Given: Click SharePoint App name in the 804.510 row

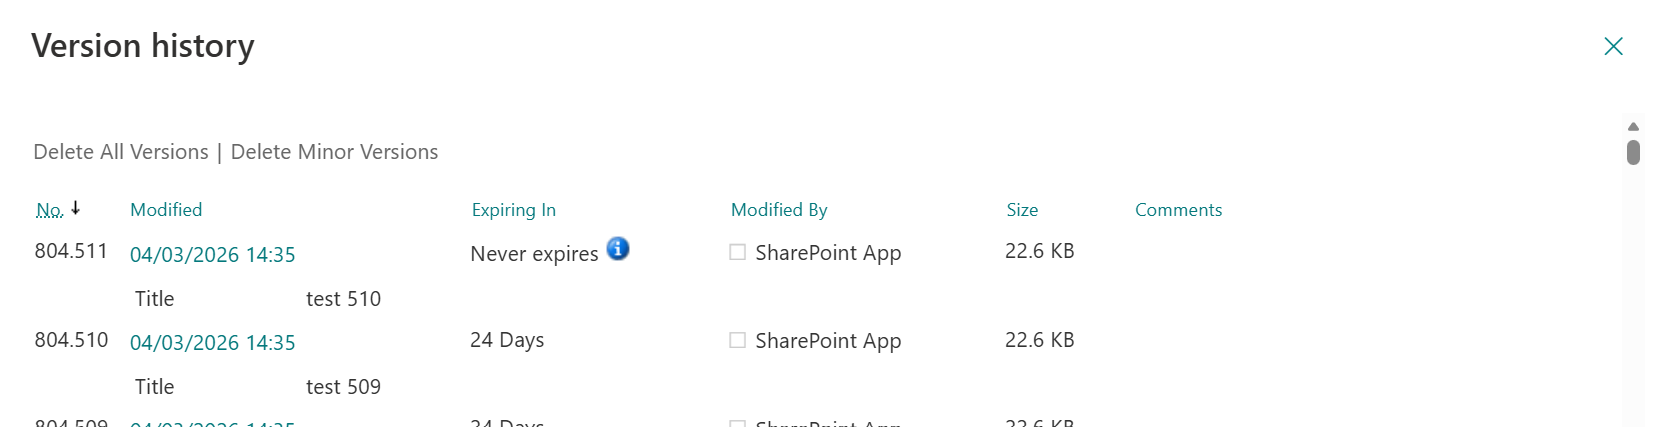Looking at the screenshot, I should (x=828, y=341).
